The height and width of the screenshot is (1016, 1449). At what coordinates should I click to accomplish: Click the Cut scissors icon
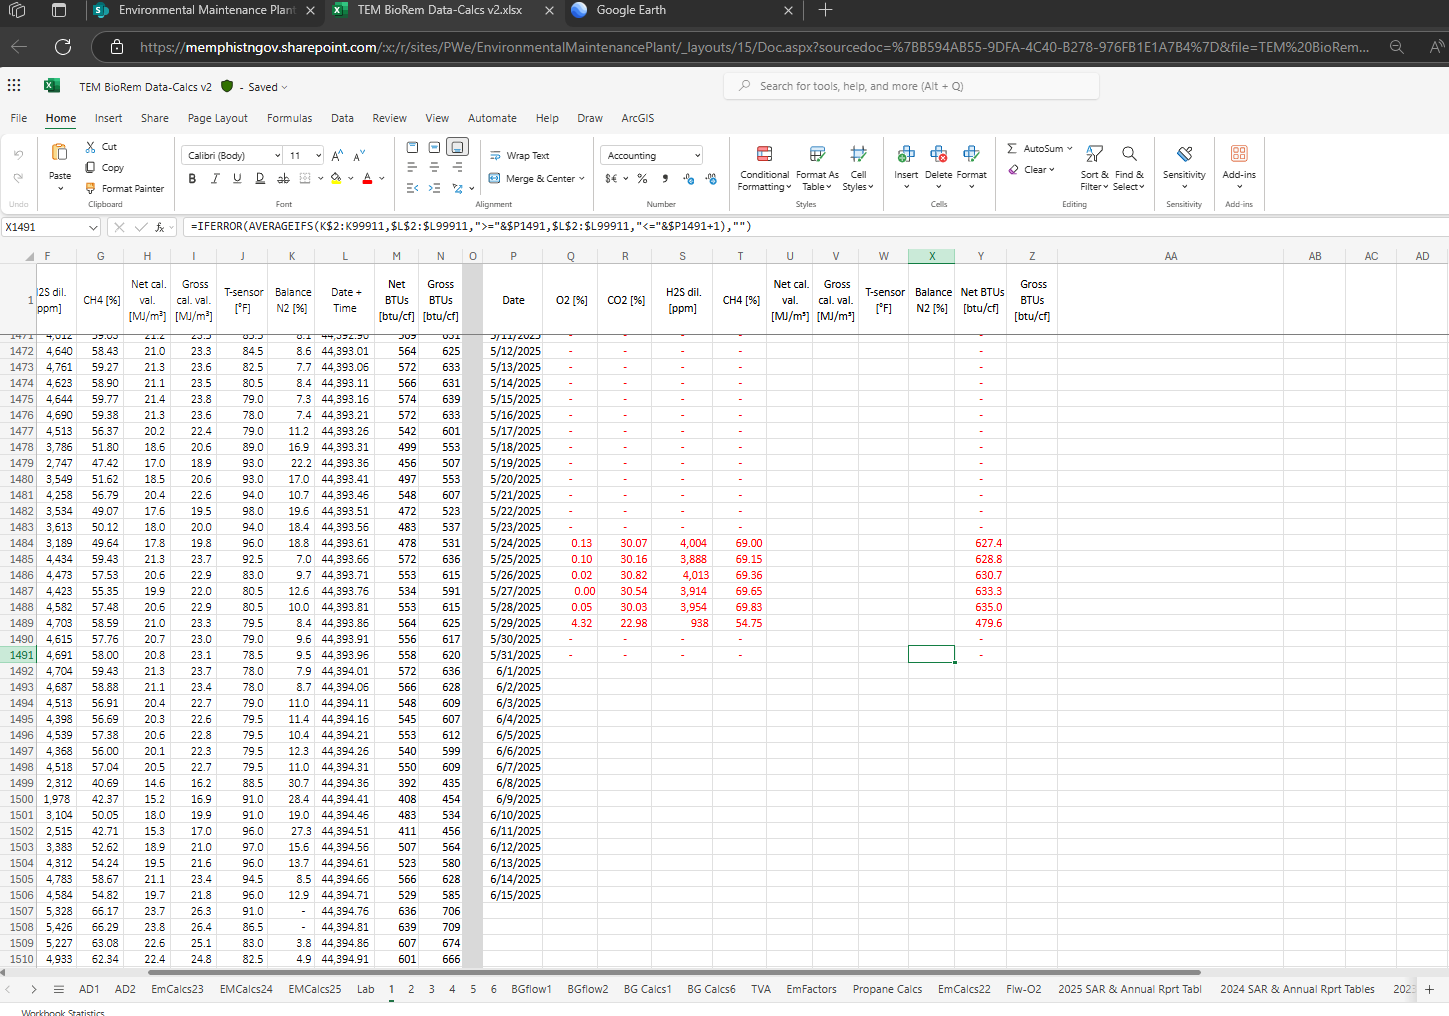click(x=91, y=147)
